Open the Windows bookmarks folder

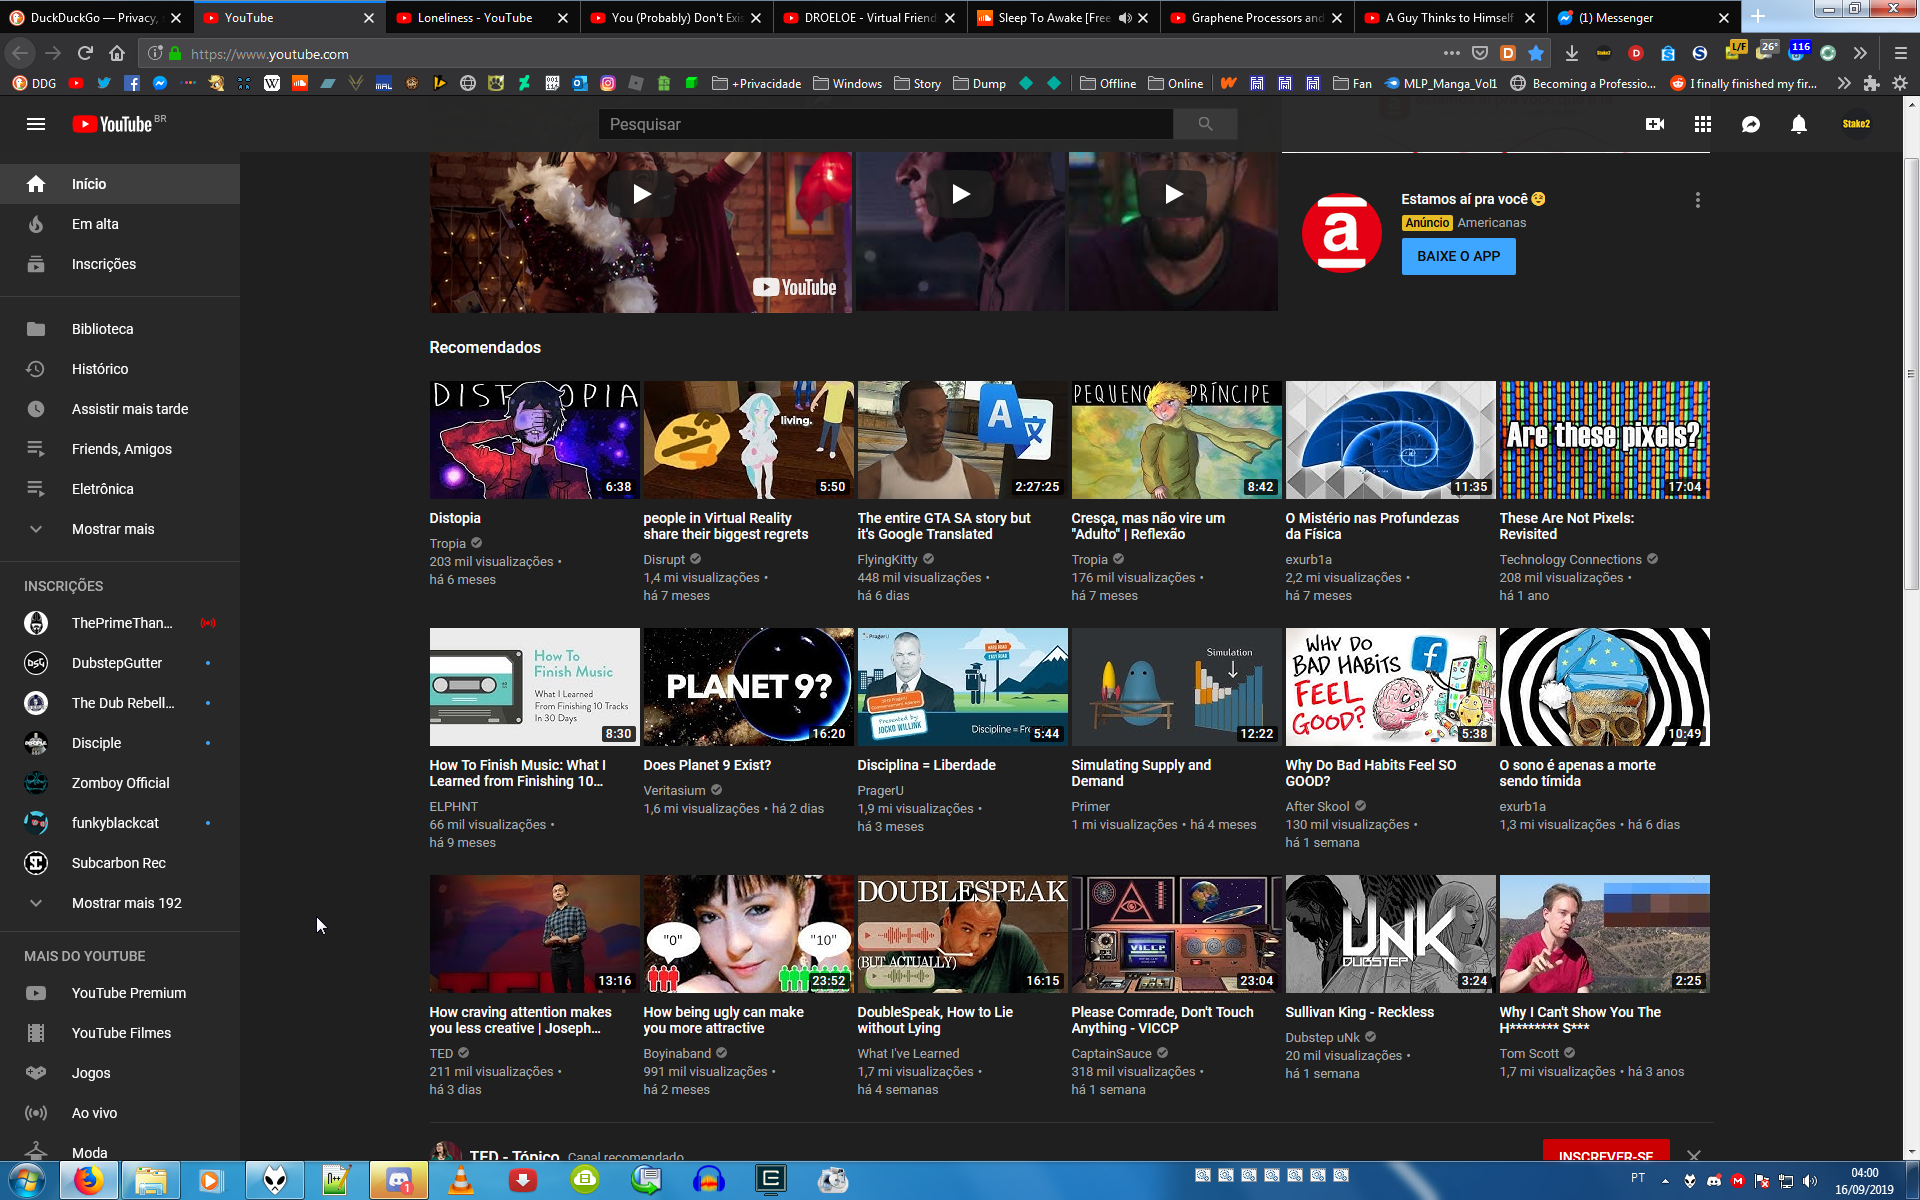point(848,84)
